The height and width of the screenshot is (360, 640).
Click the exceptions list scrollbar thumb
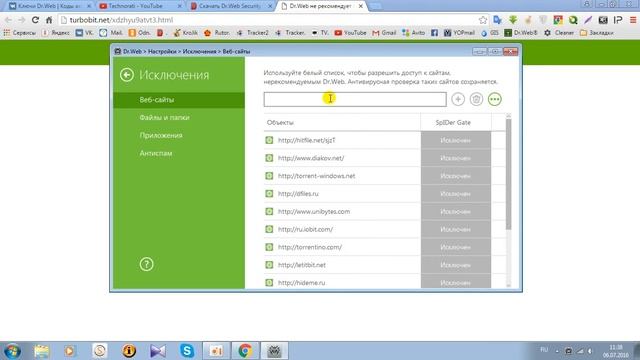tap(508, 174)
